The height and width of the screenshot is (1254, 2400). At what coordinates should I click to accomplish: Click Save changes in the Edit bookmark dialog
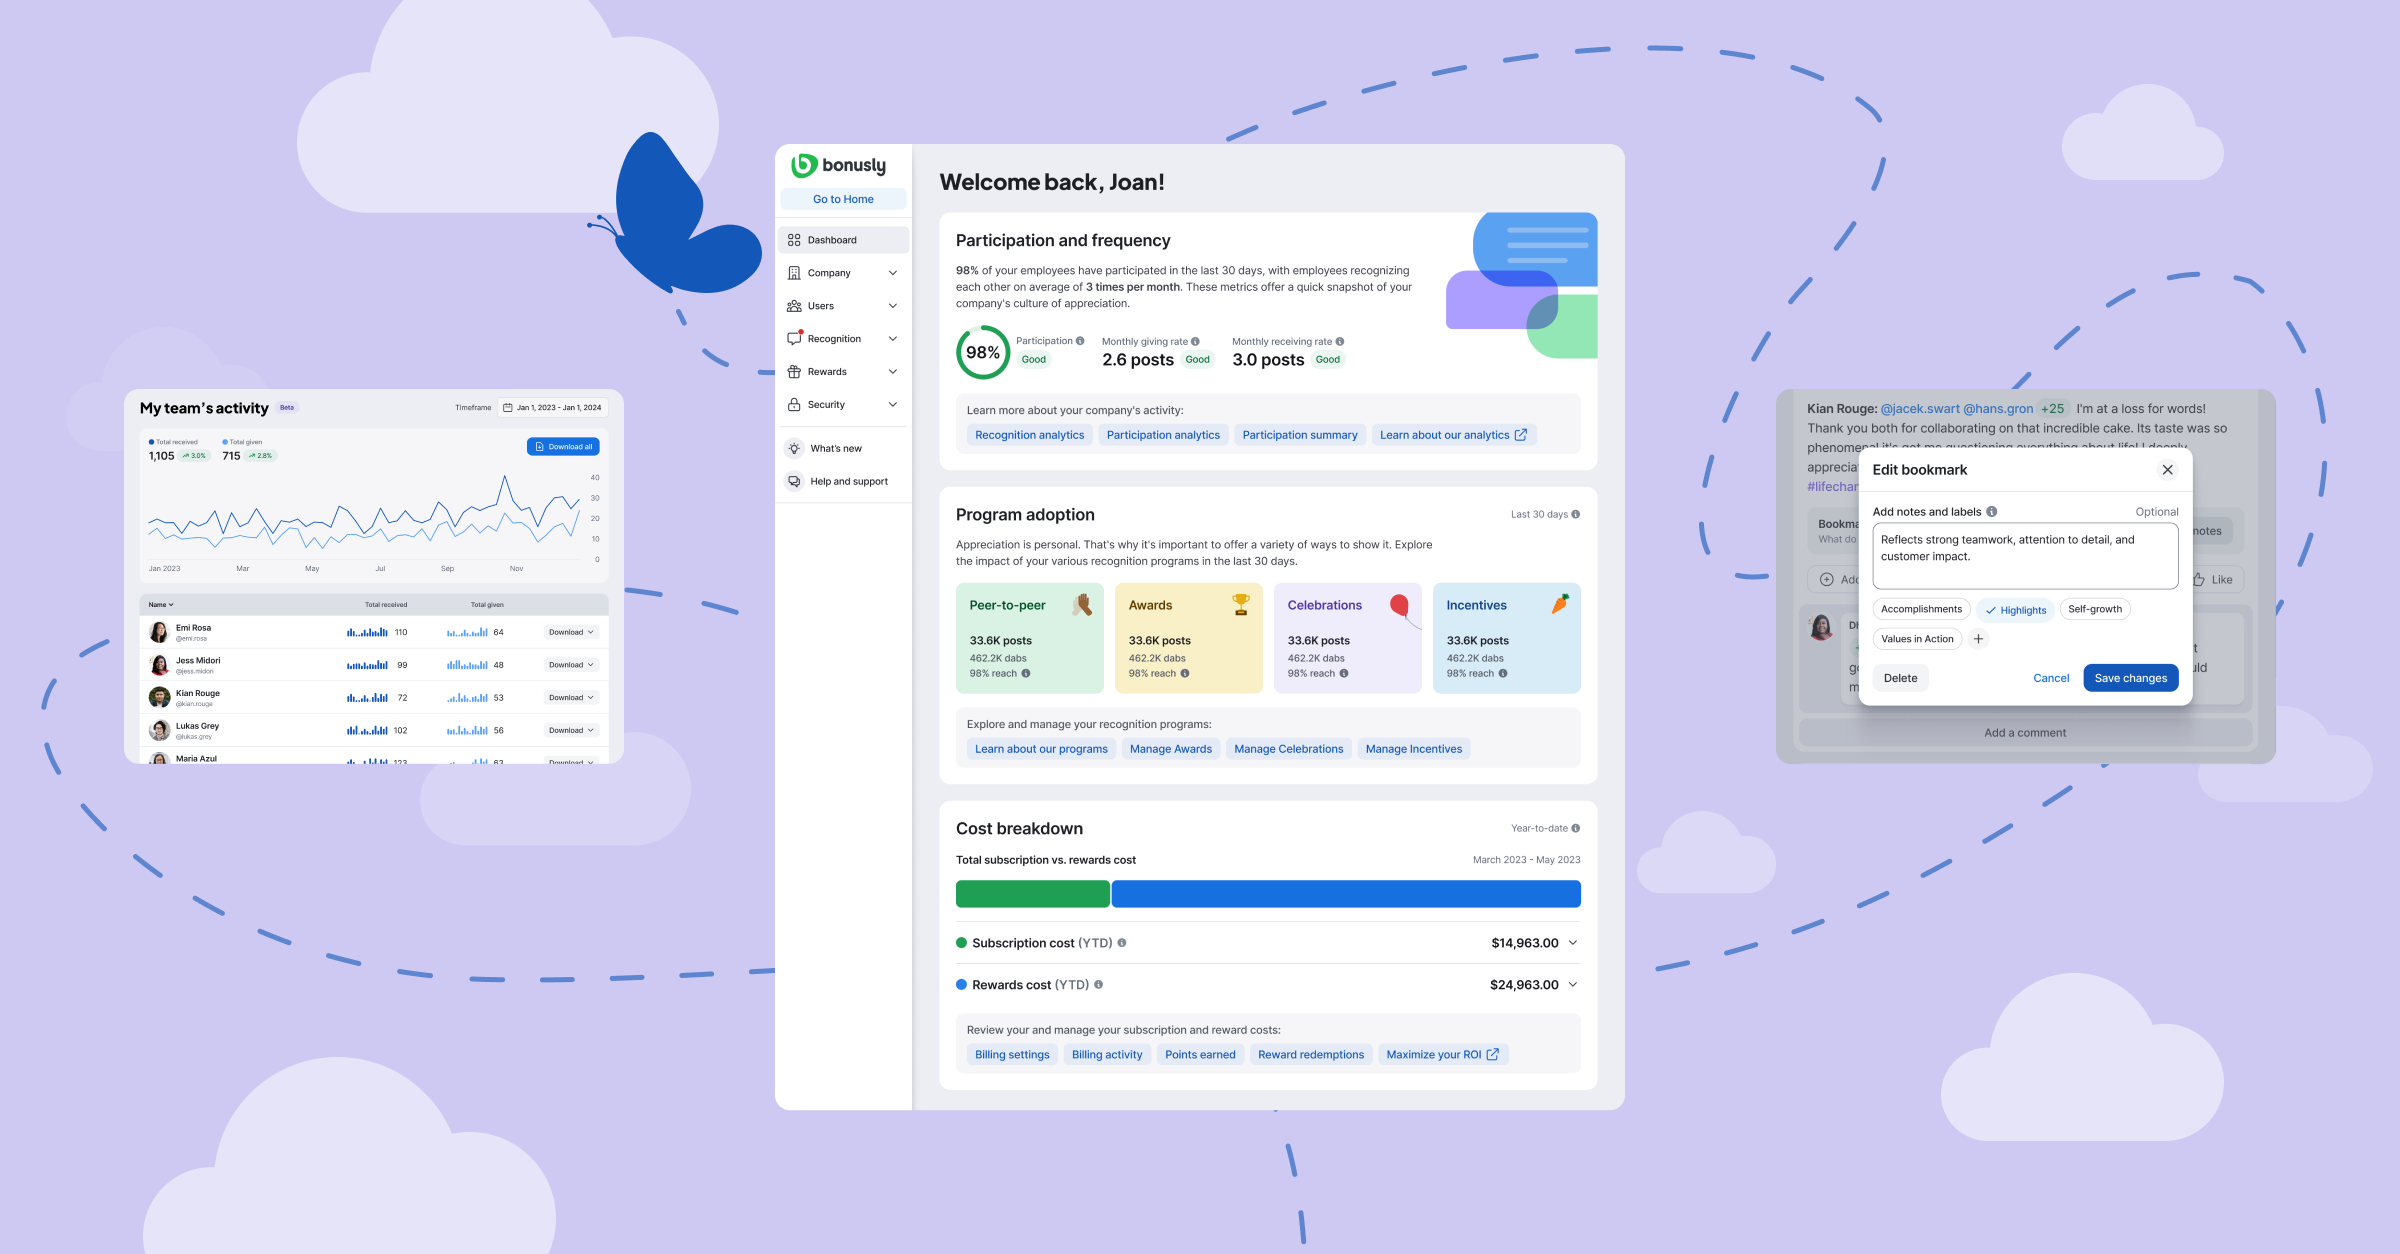point(2131,677)
